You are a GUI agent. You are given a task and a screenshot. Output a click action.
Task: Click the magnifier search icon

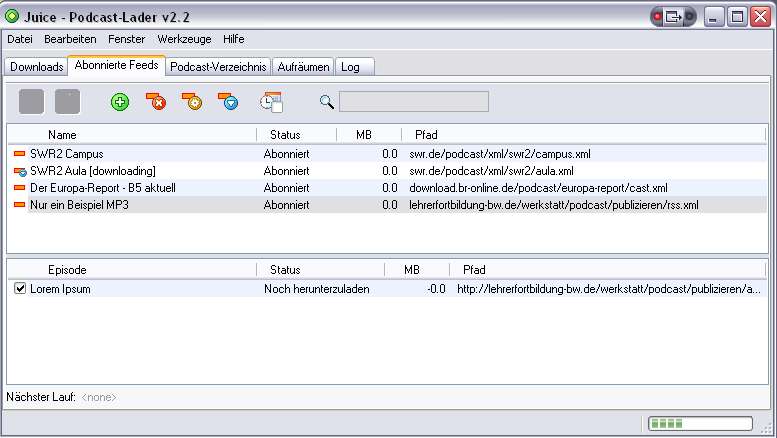tap(326, 101)
